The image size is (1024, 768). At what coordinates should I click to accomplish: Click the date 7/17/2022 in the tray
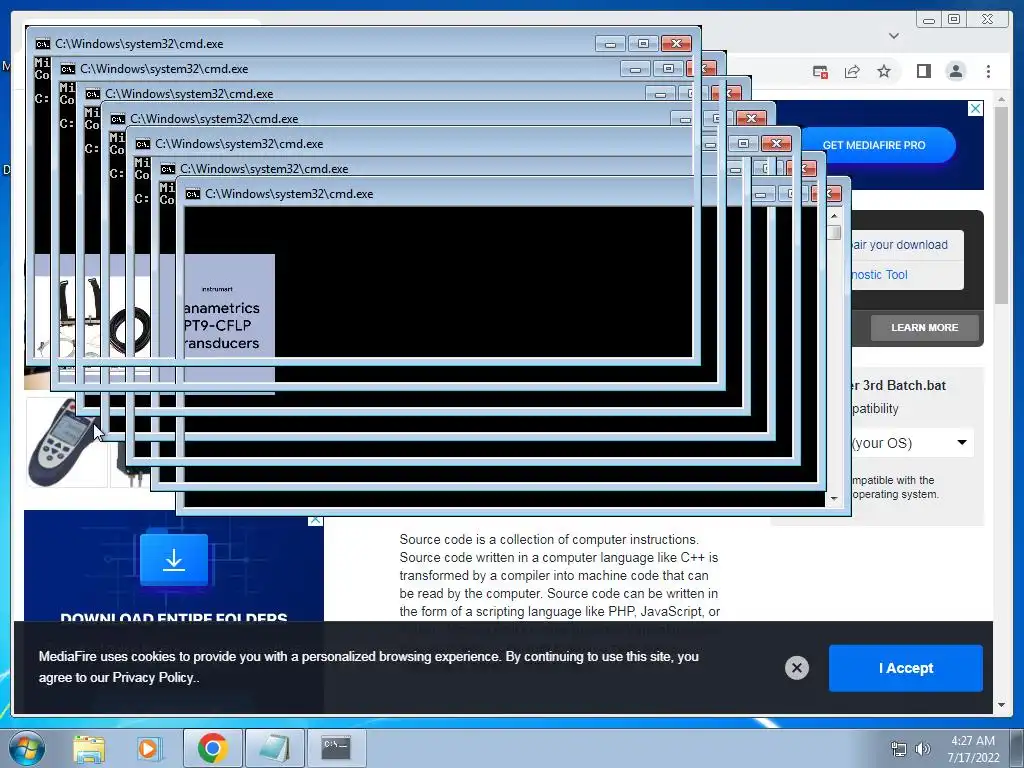point(973,758)
